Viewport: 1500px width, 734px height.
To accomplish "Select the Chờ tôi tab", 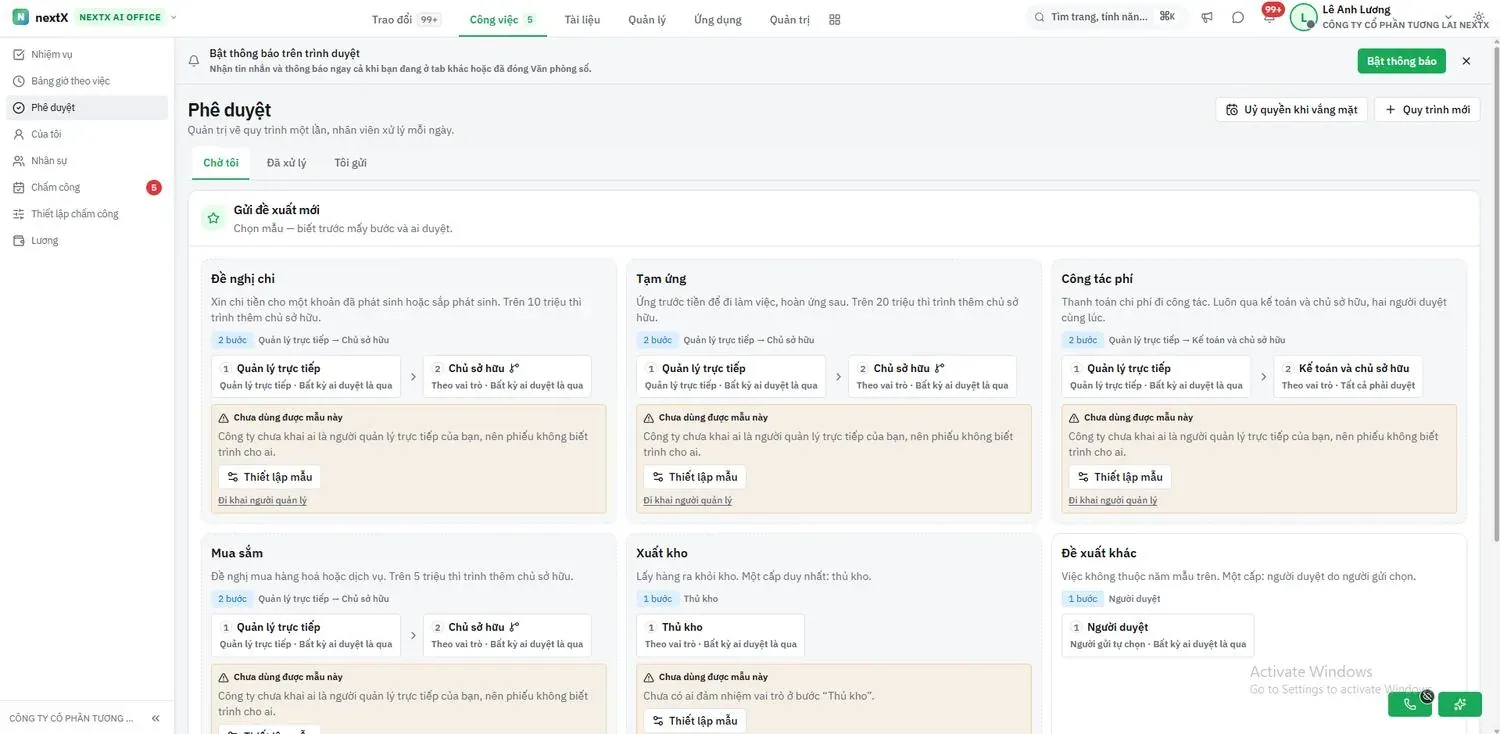I will pos(221,163).
